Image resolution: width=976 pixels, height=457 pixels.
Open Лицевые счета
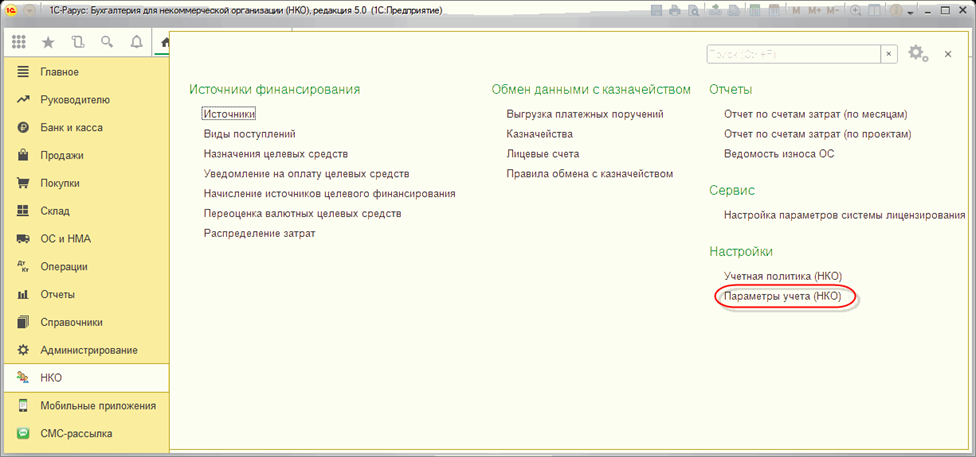pyautogui.click(x=543, y=154)
